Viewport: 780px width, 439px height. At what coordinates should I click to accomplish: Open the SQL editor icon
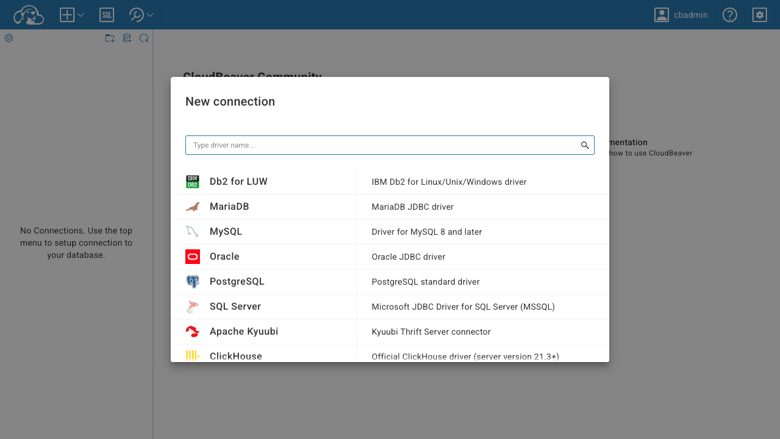click(x=106, y=15)
